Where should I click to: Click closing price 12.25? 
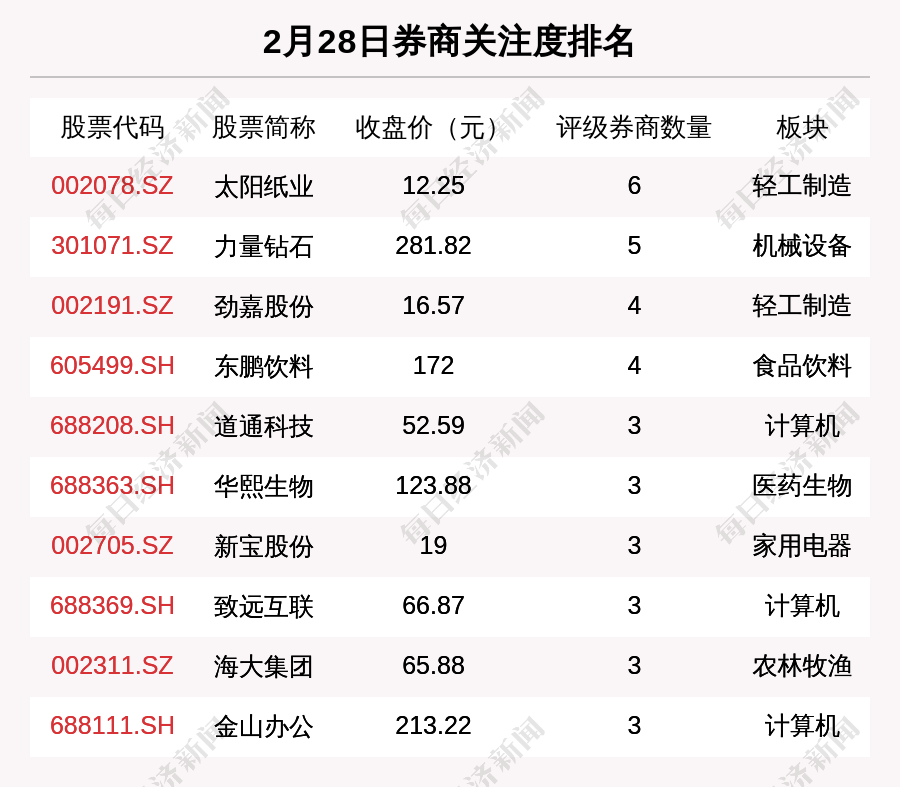coord(433,186)
